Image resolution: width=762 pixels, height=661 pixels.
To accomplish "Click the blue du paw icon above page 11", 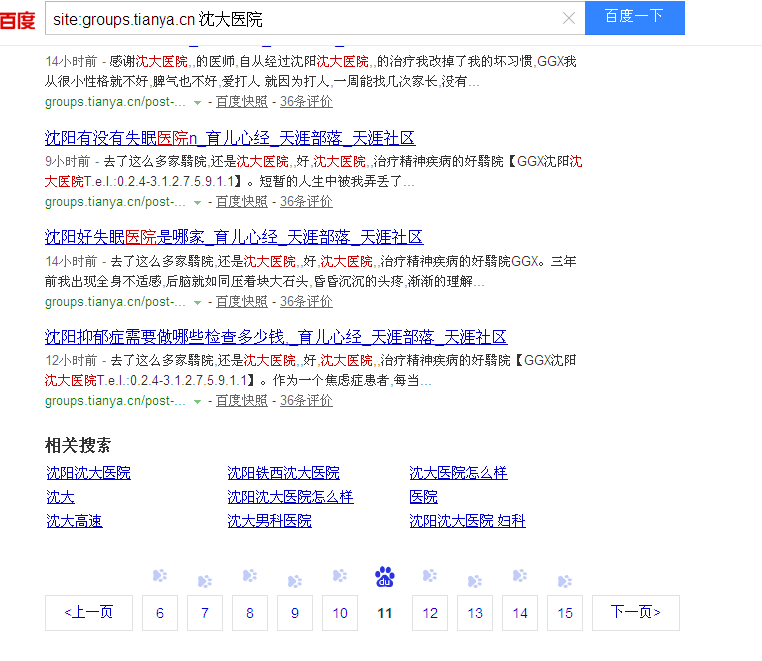I will pos(385,577).
